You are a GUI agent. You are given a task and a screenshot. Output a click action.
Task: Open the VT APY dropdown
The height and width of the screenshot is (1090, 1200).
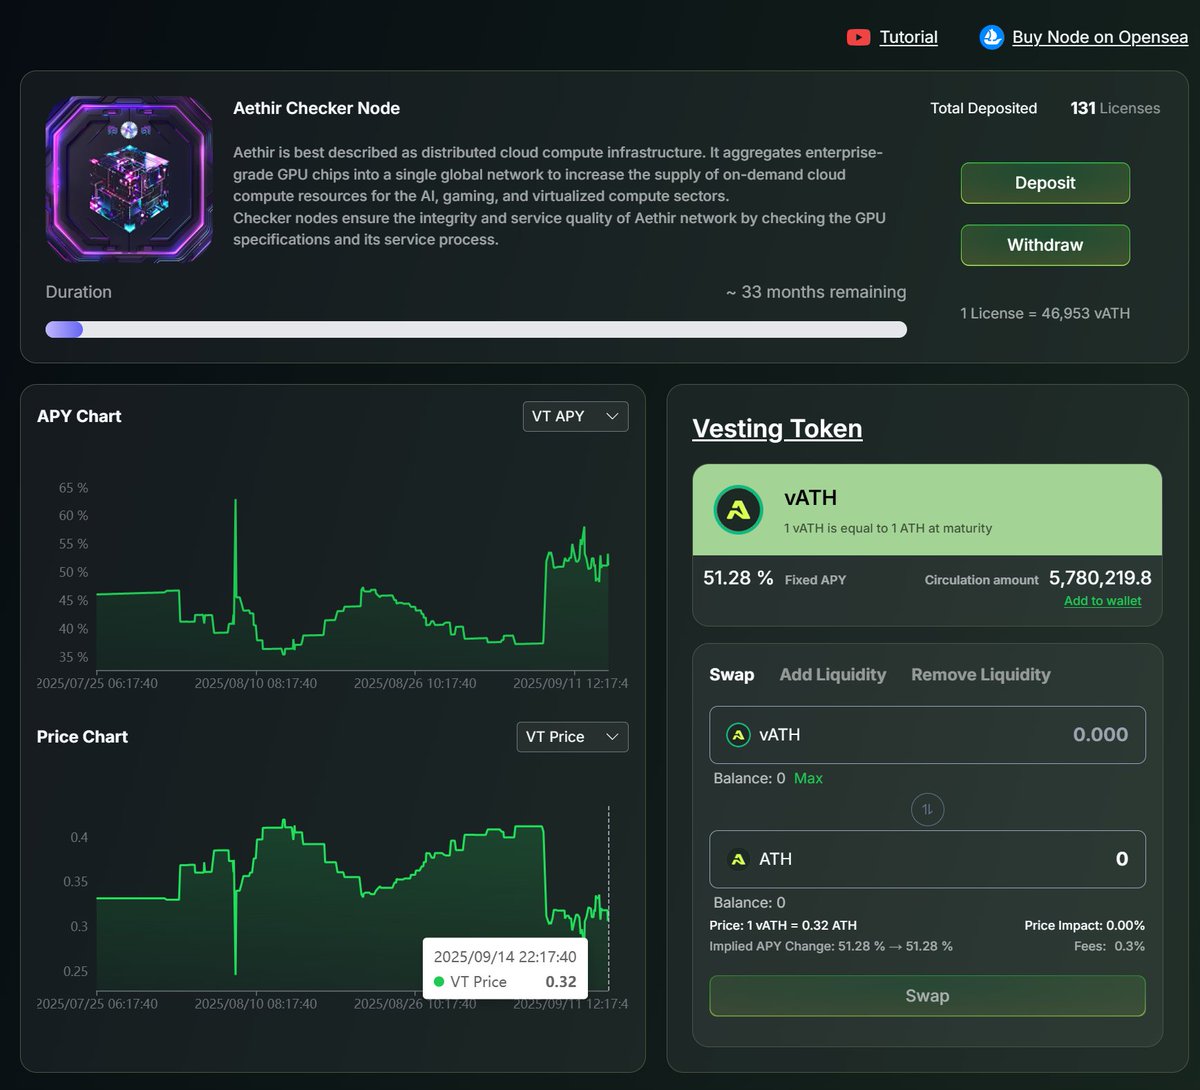(x=576, y=416)
